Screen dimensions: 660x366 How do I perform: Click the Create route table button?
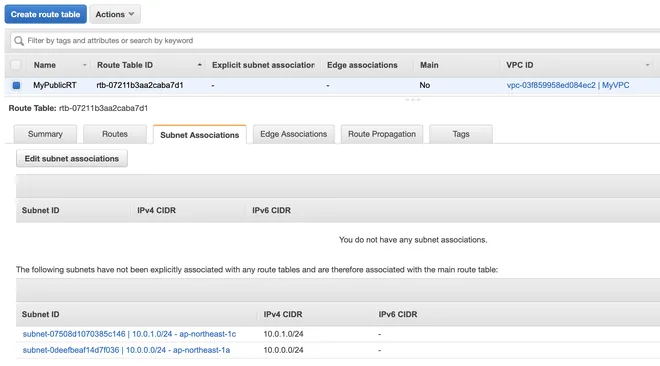coord(45,14)
